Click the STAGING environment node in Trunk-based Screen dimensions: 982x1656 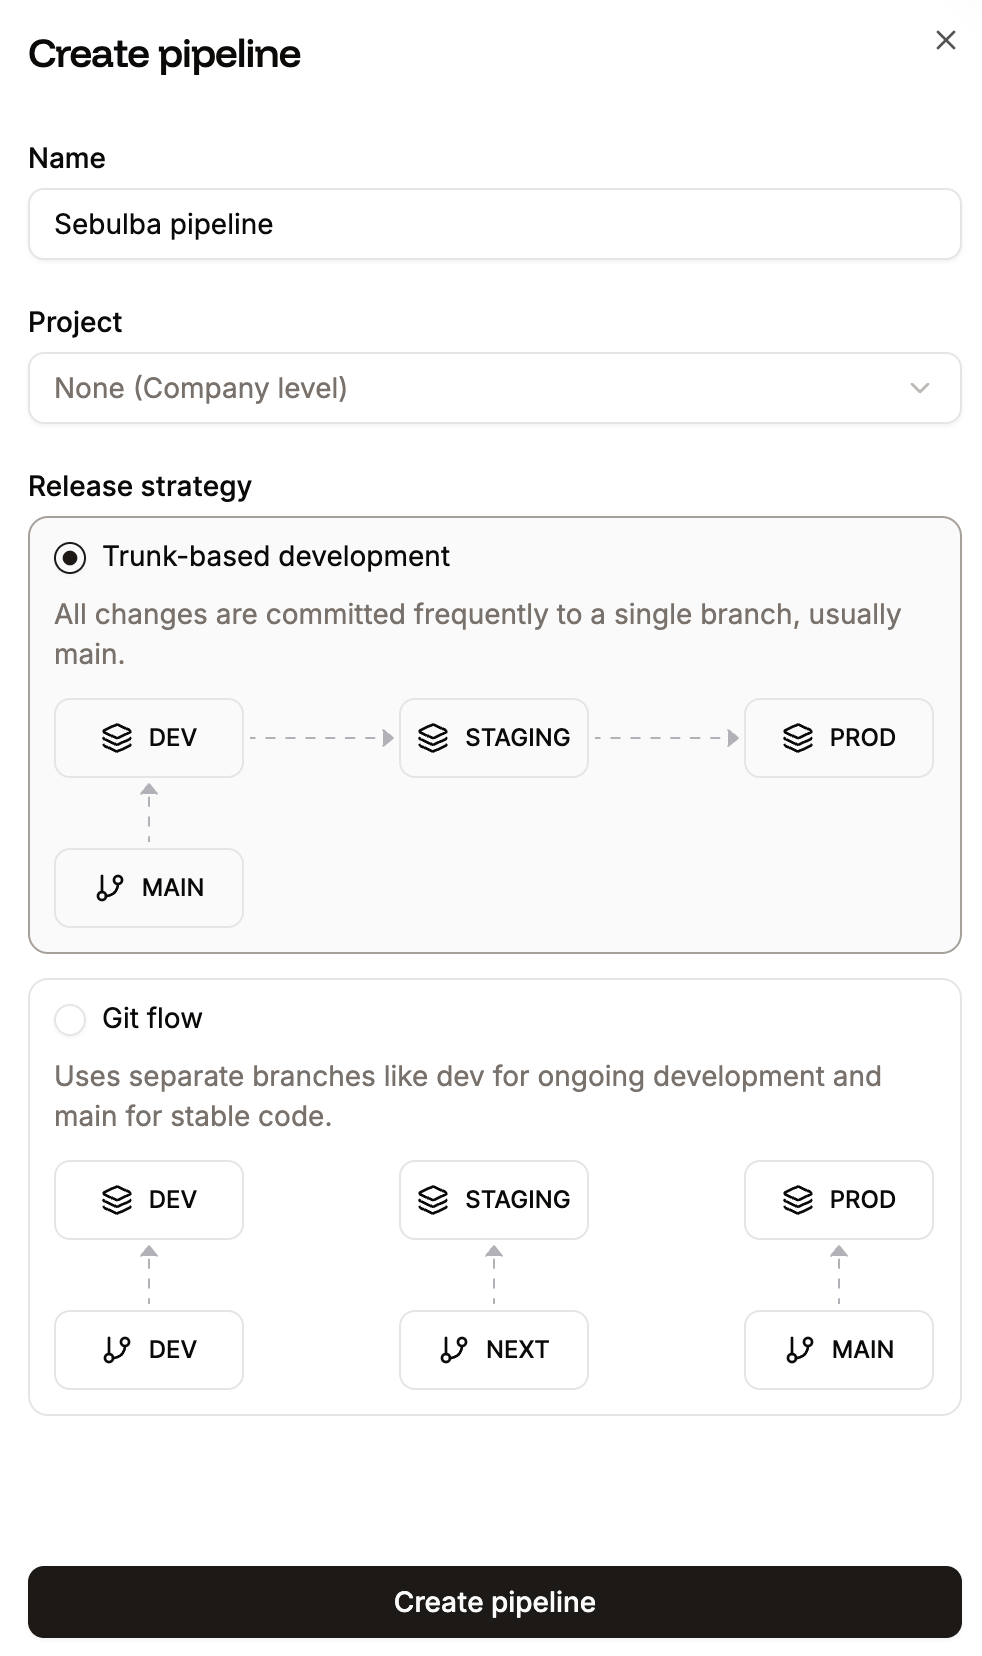coord(494,738)
